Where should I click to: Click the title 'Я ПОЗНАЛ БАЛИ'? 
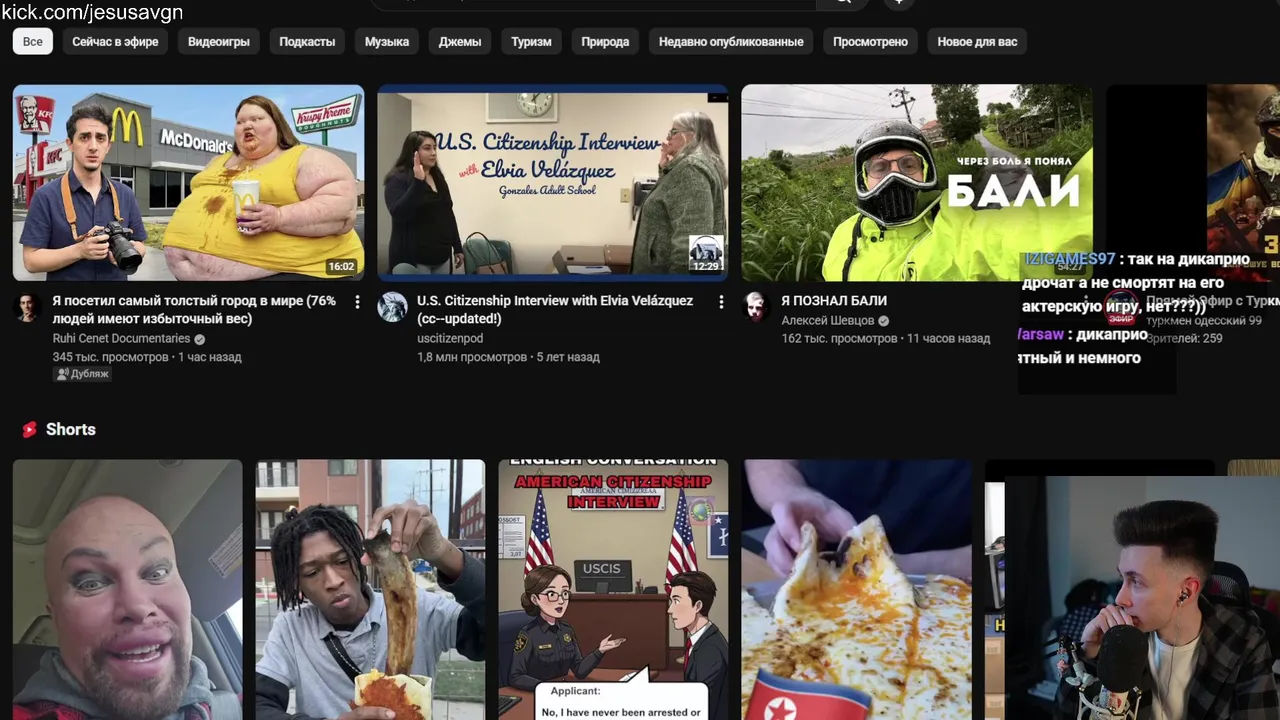click(834, 300)
